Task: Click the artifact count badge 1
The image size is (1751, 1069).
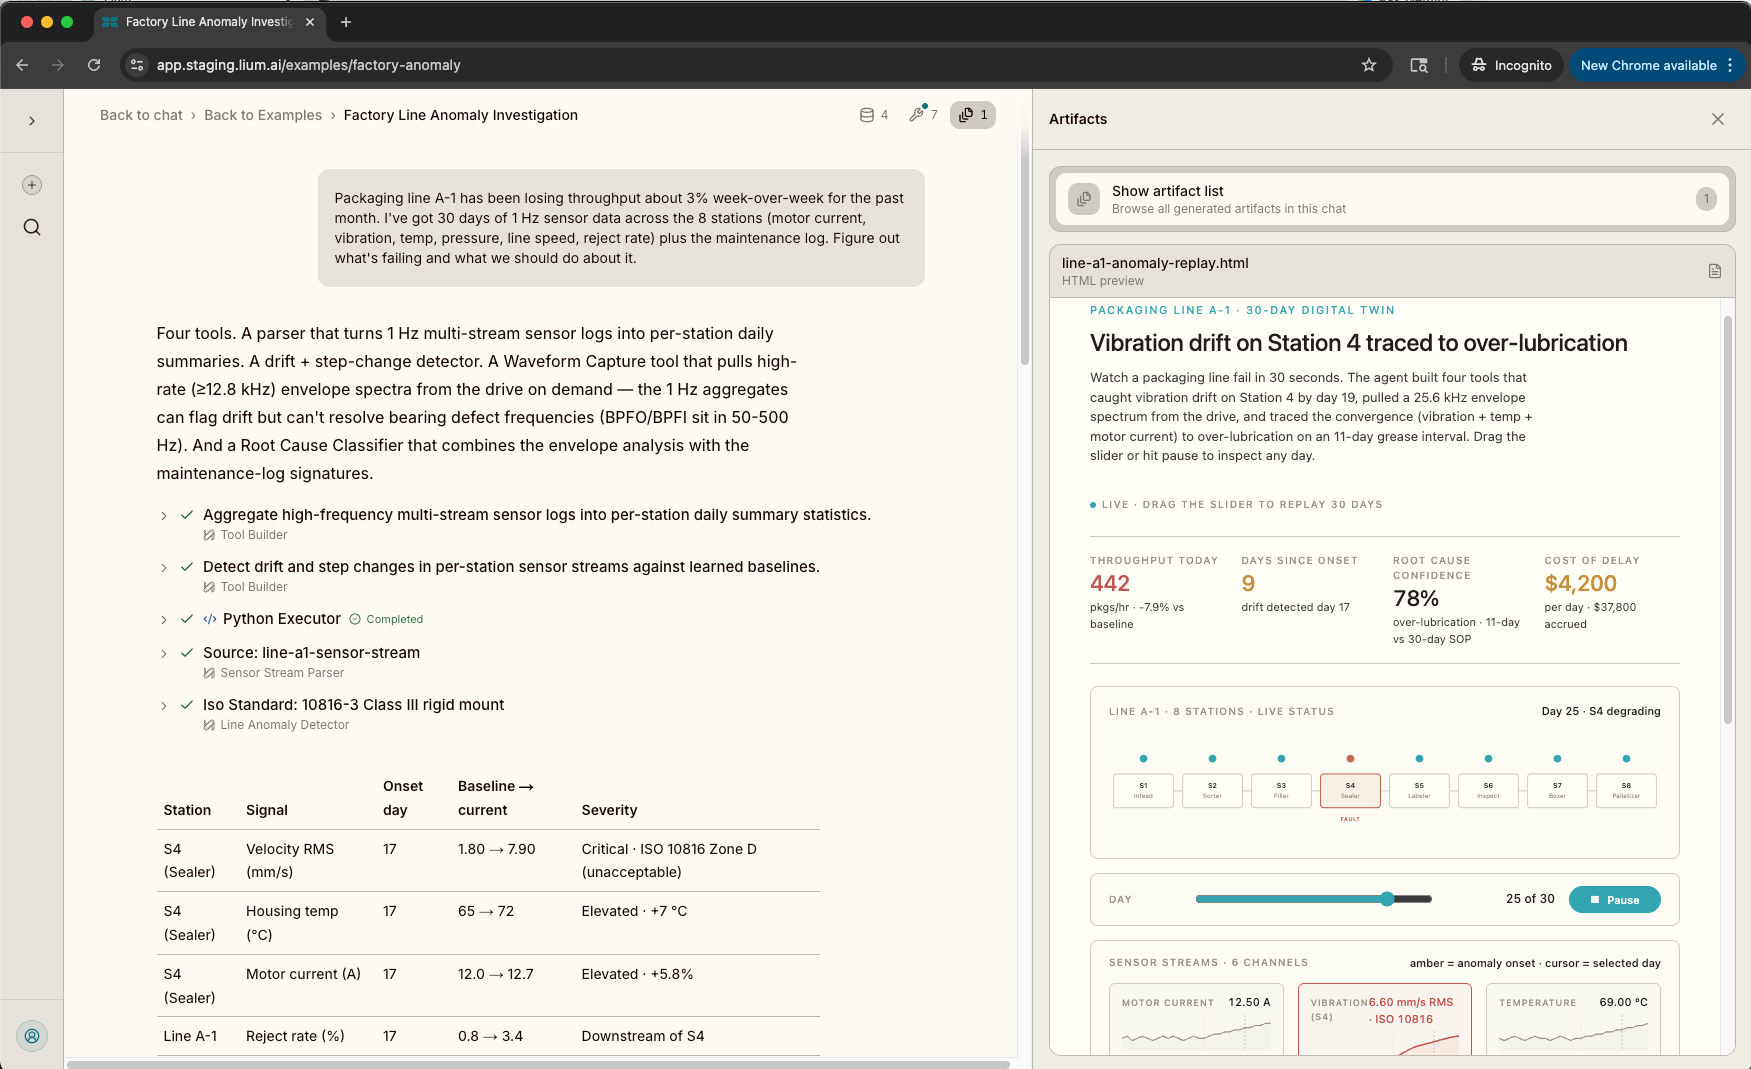Action: (1706, 199)
